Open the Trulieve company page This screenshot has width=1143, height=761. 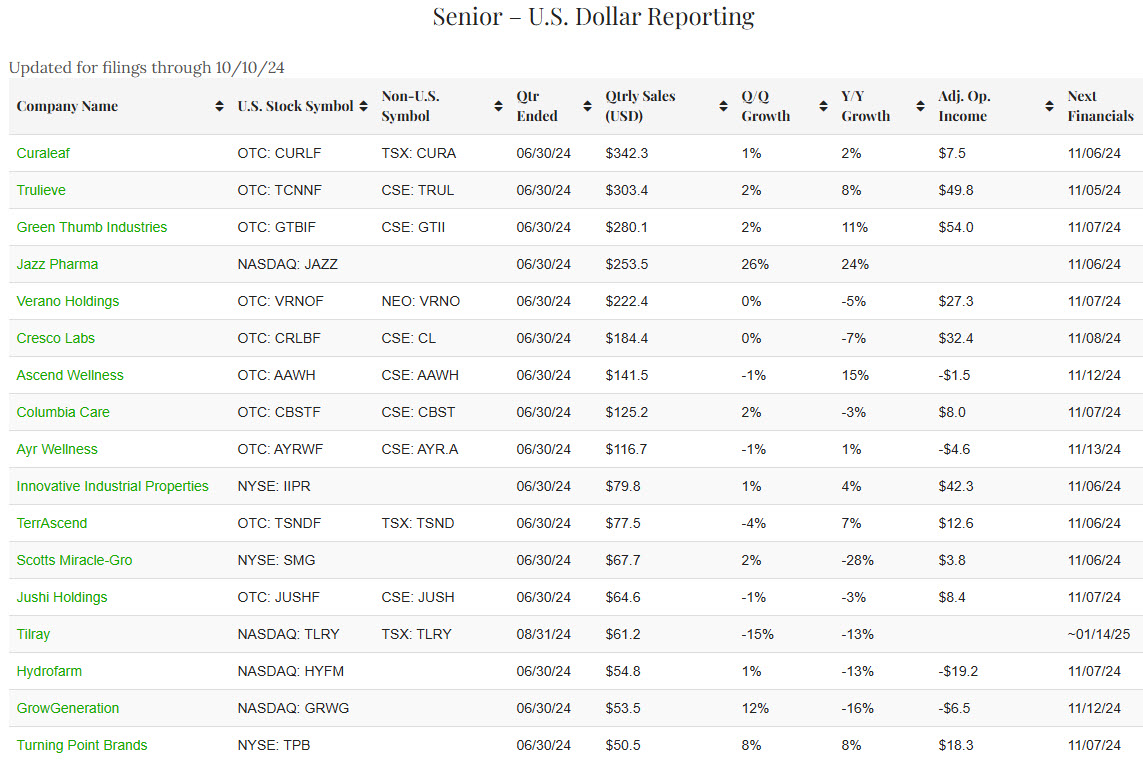click(x=41, y=190)
